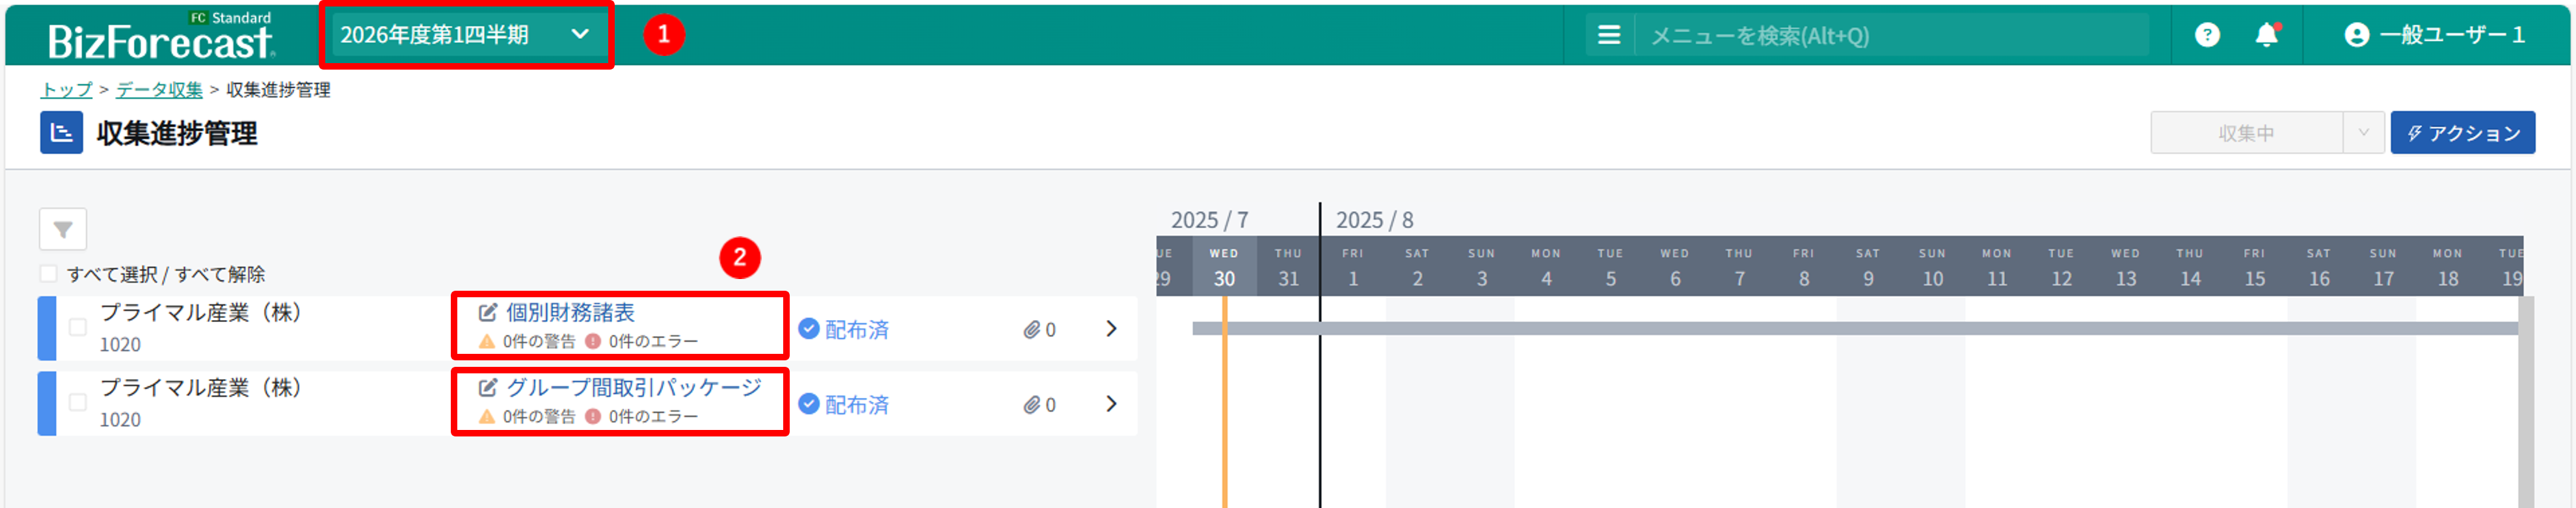Click the attachment paperclip for グループ間取引パッケージ row
The height and width of the screenshot is (508, 2576).
1032,405
